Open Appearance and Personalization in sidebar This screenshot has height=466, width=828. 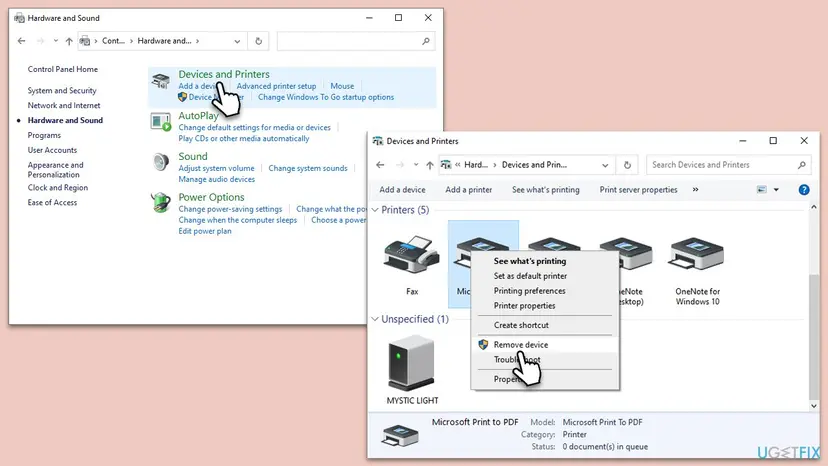55,170
